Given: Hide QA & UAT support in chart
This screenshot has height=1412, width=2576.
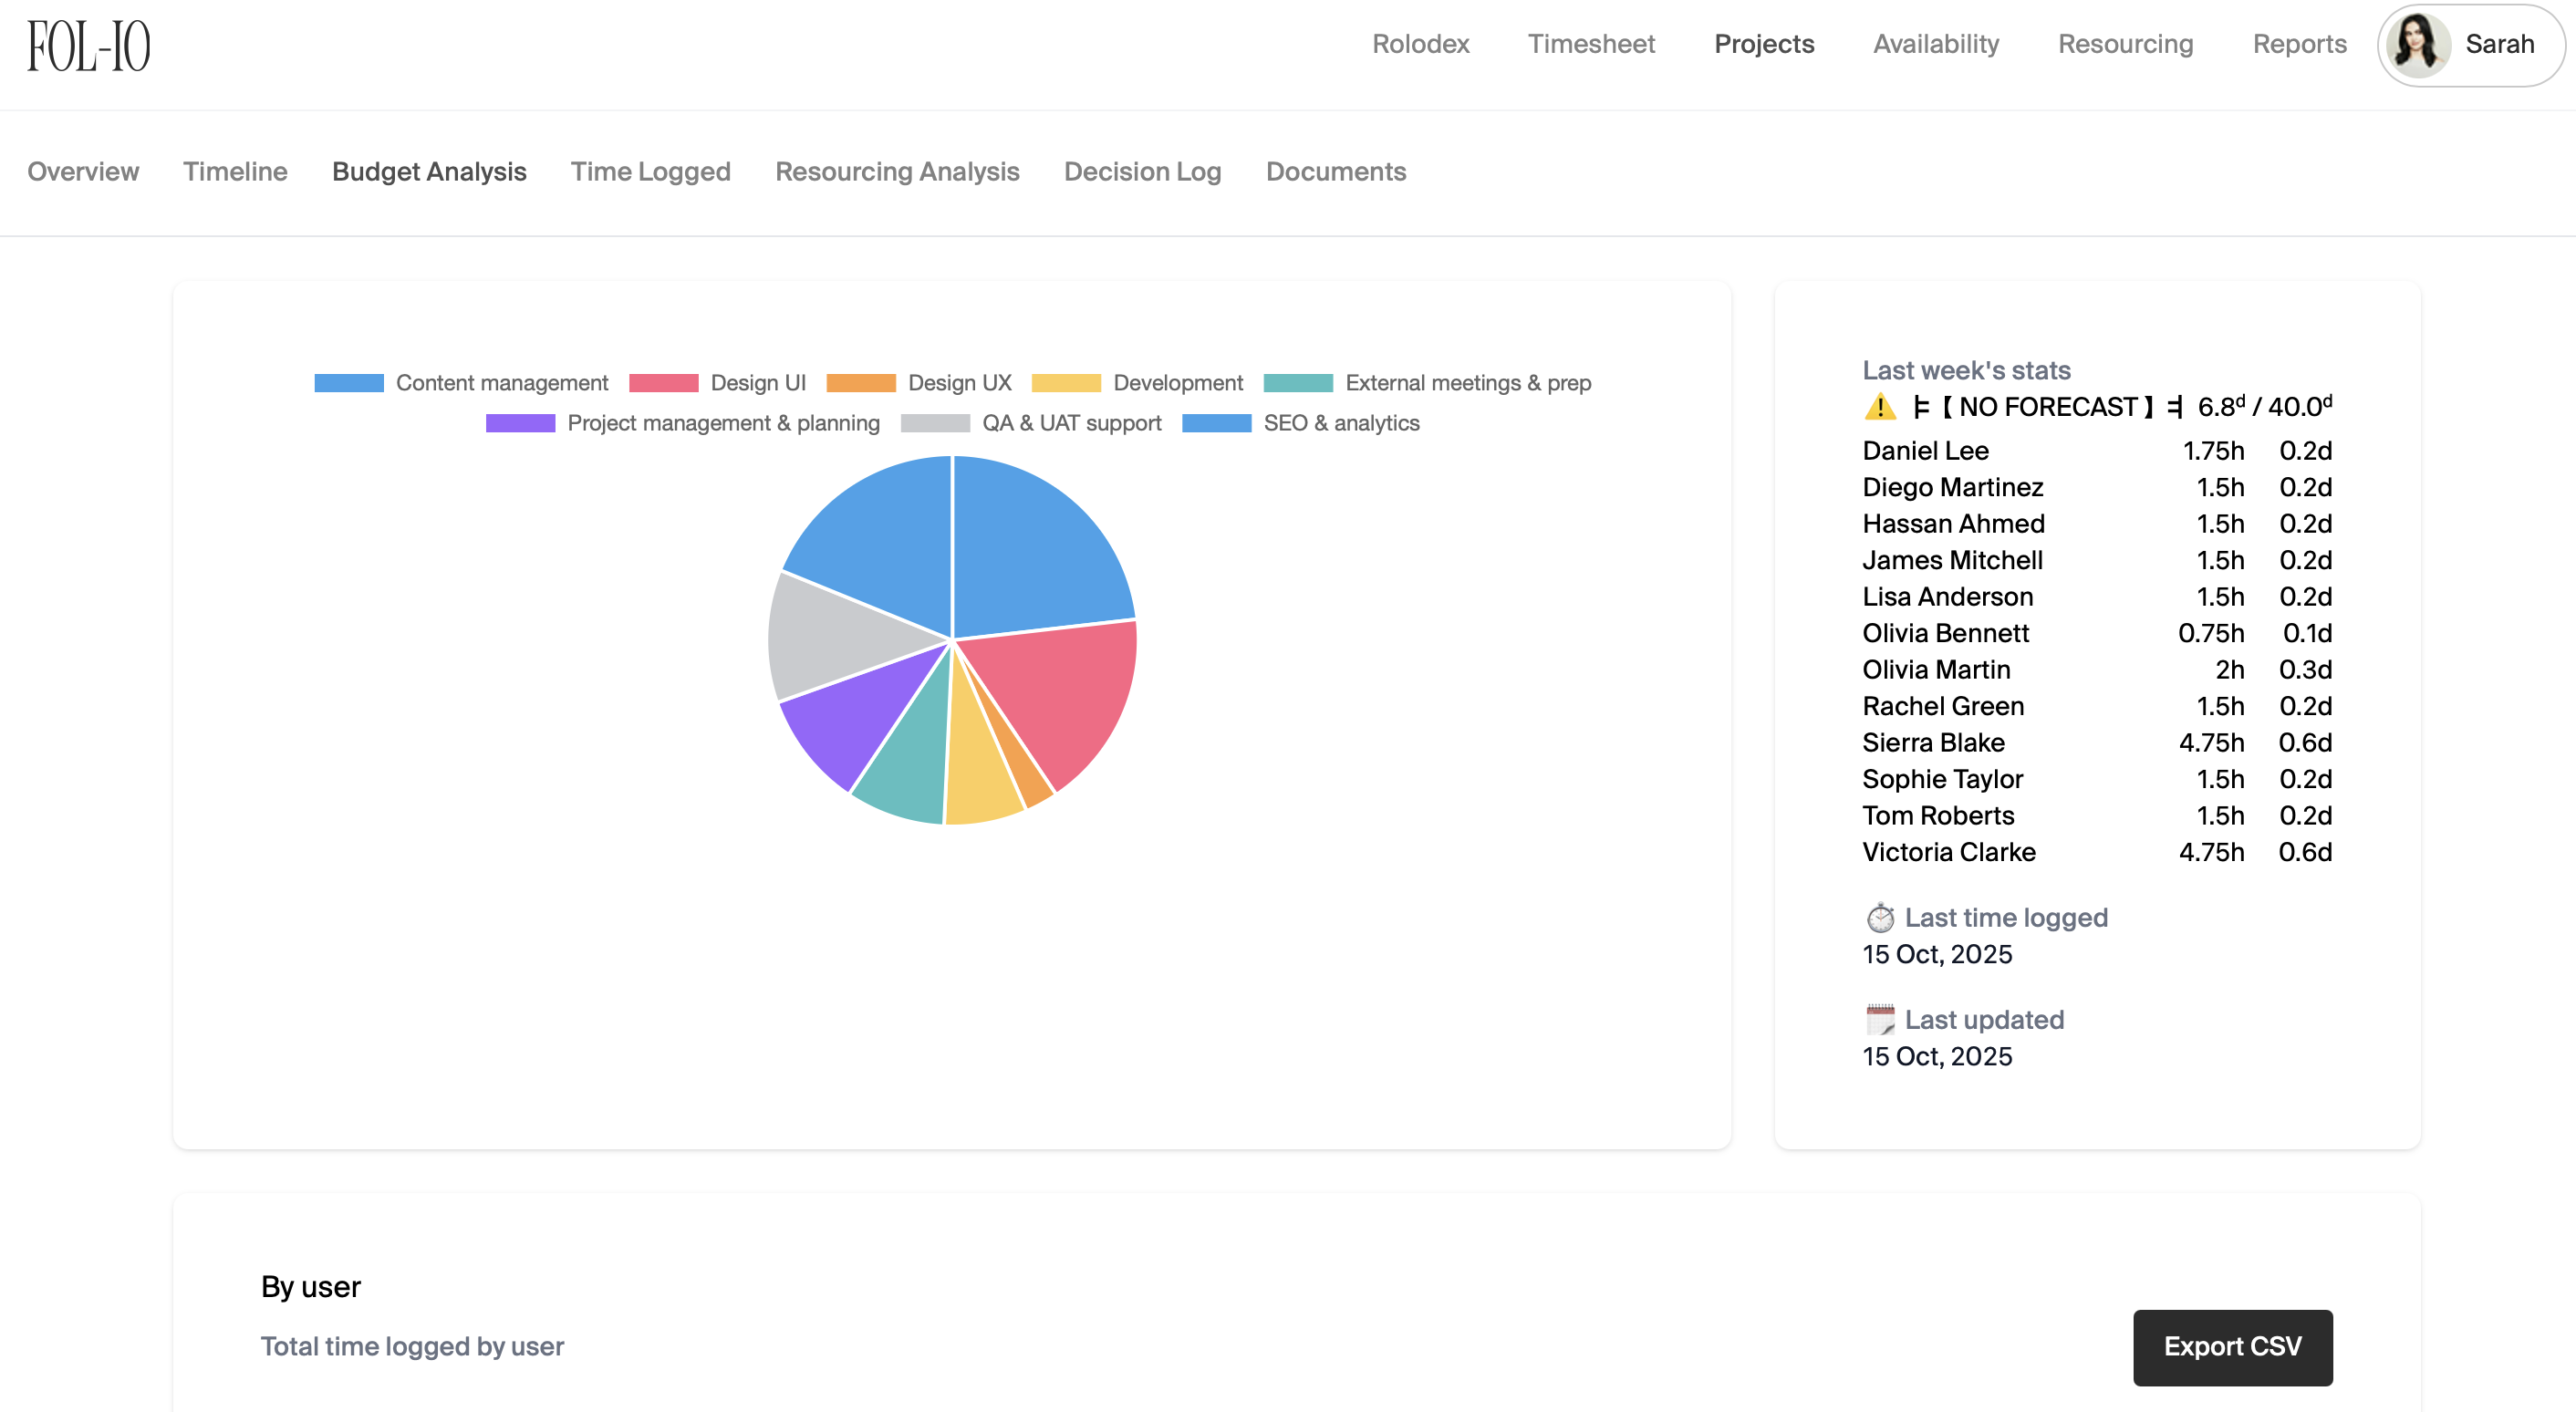Looking at the screenshot, I should click(x=1070, y=423).
